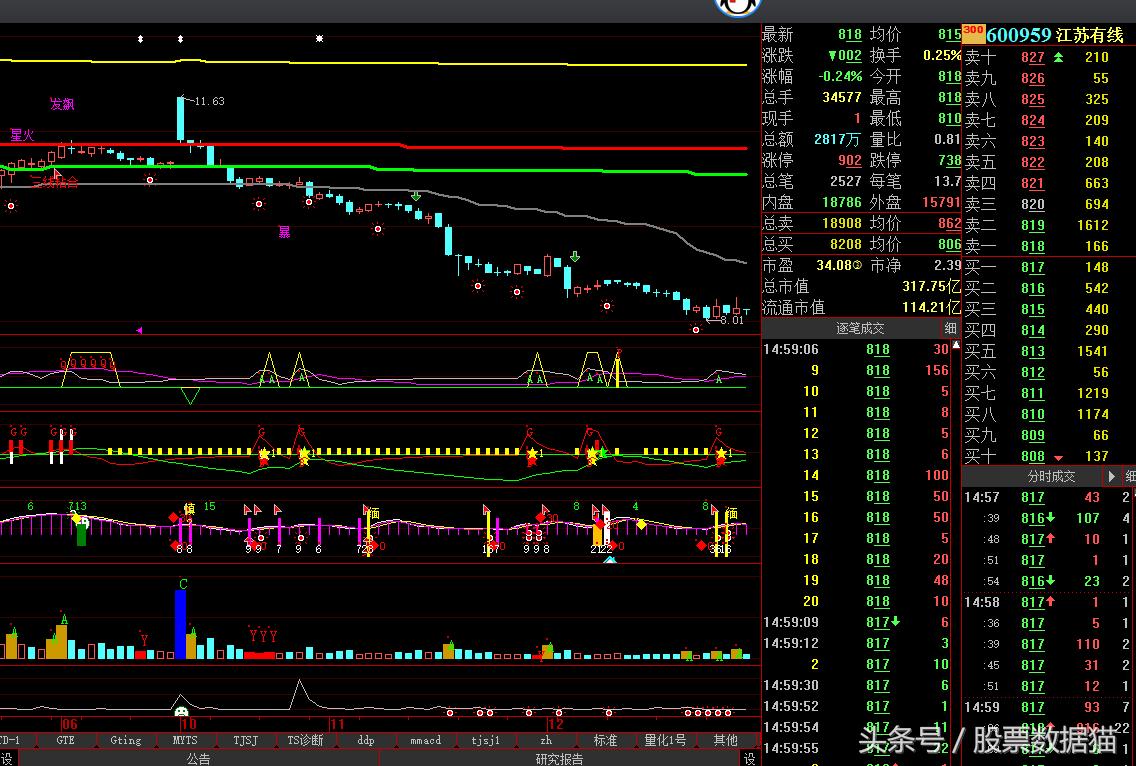Click the red 三线粘合 signal label
The width and height of the screenshot is (1136, 766).
pos(54,182)
